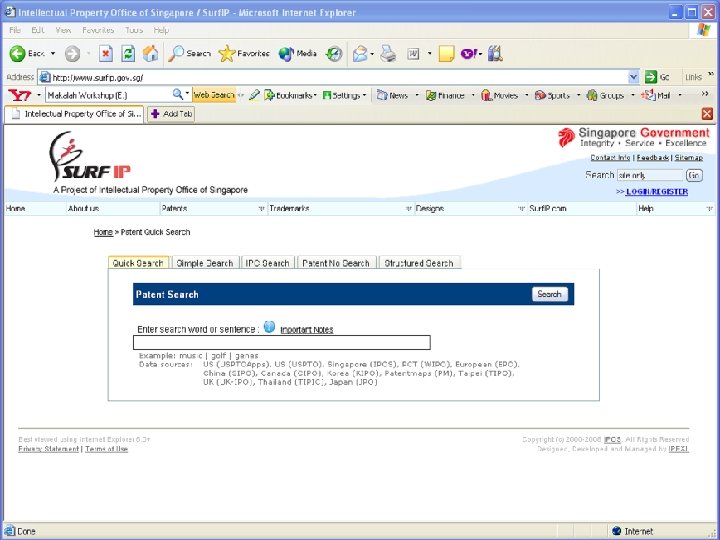The height and width of the screenshot is (540, 720).
Task: Open the Favorites star panel
Action: (244, 54)
